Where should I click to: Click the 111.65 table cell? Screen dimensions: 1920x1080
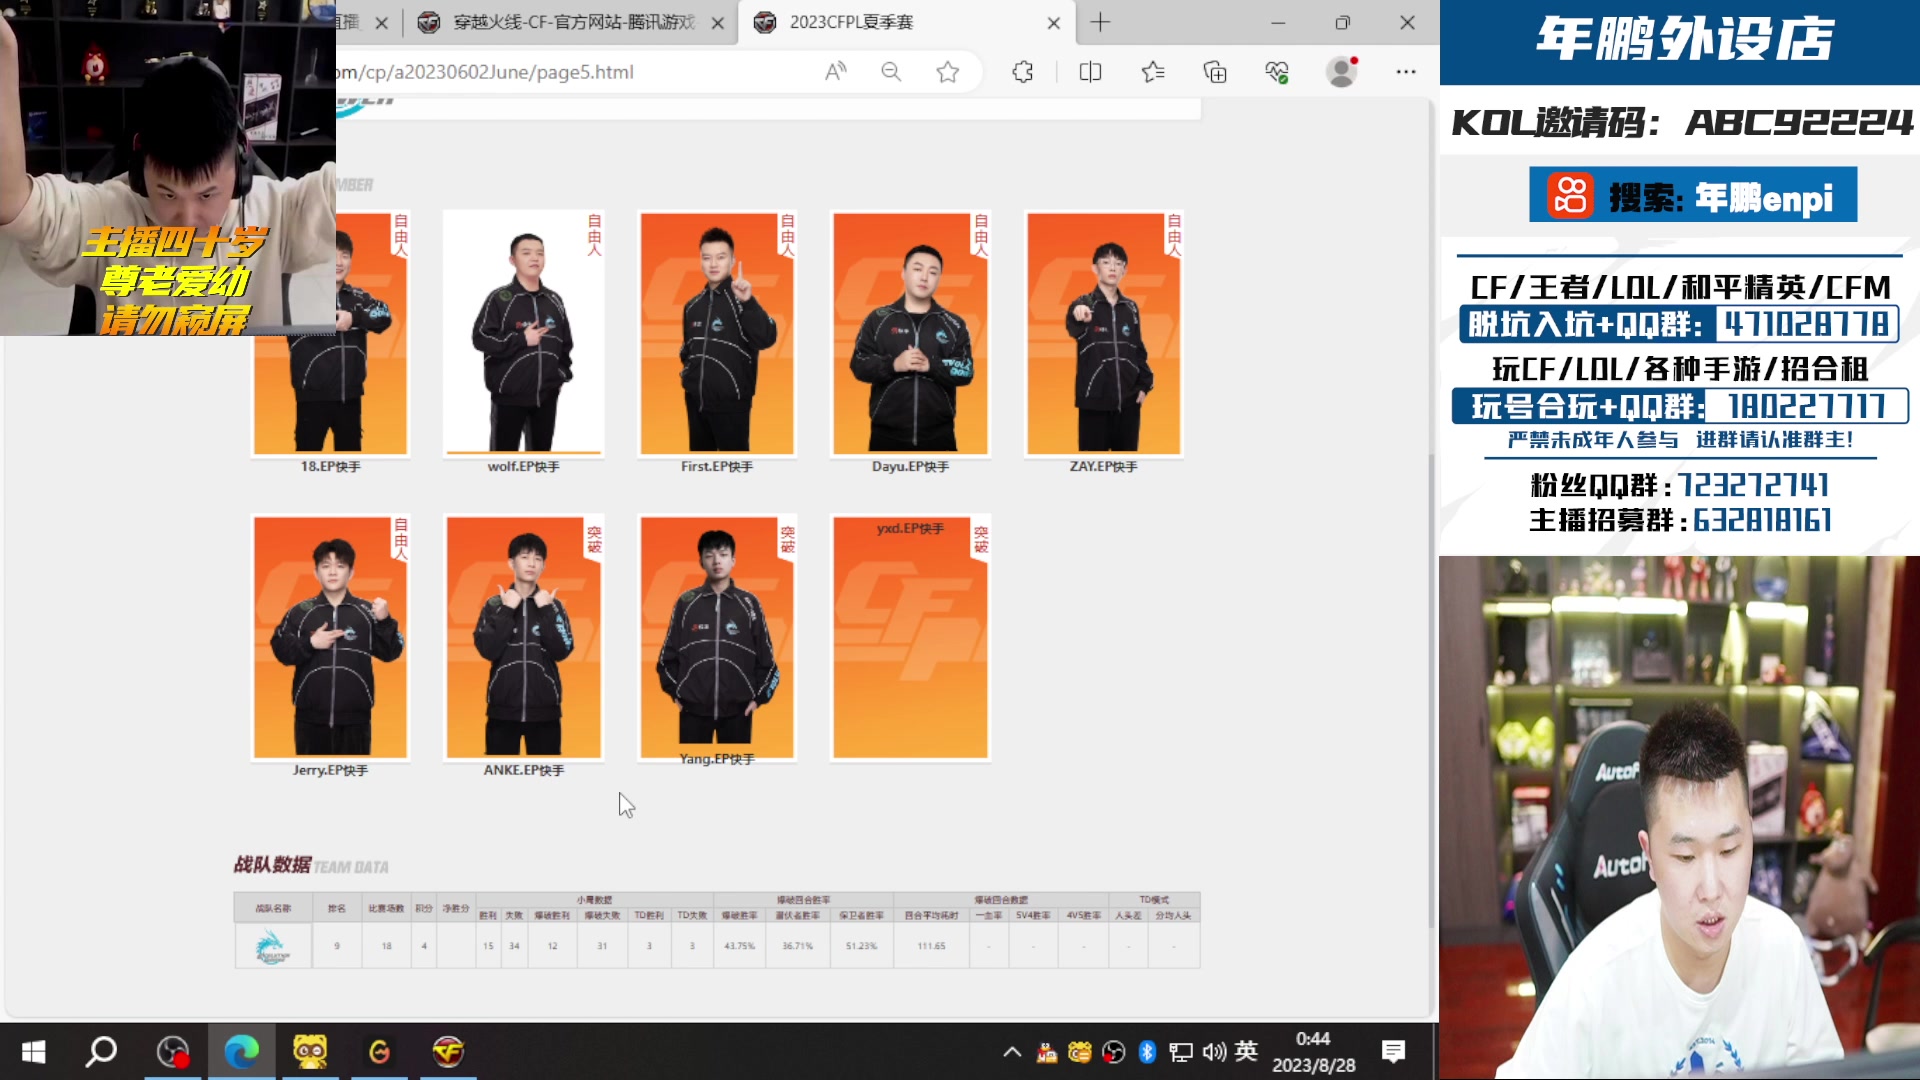click(931, 946)
